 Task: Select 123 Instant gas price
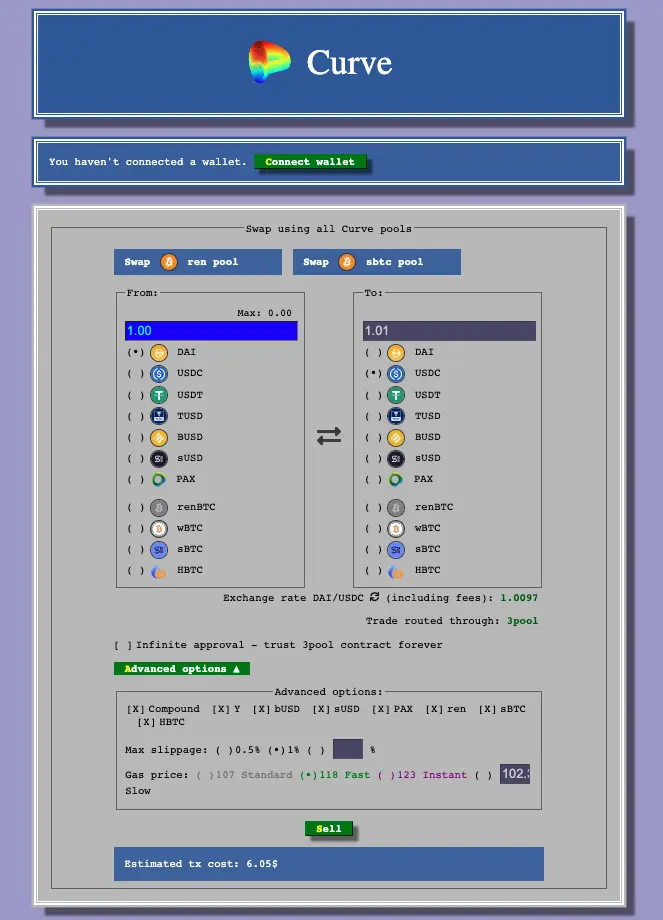387,775
